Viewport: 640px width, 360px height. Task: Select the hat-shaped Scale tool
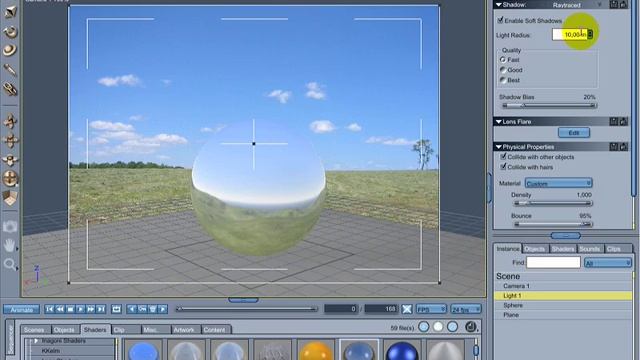[x=10, y=50]
